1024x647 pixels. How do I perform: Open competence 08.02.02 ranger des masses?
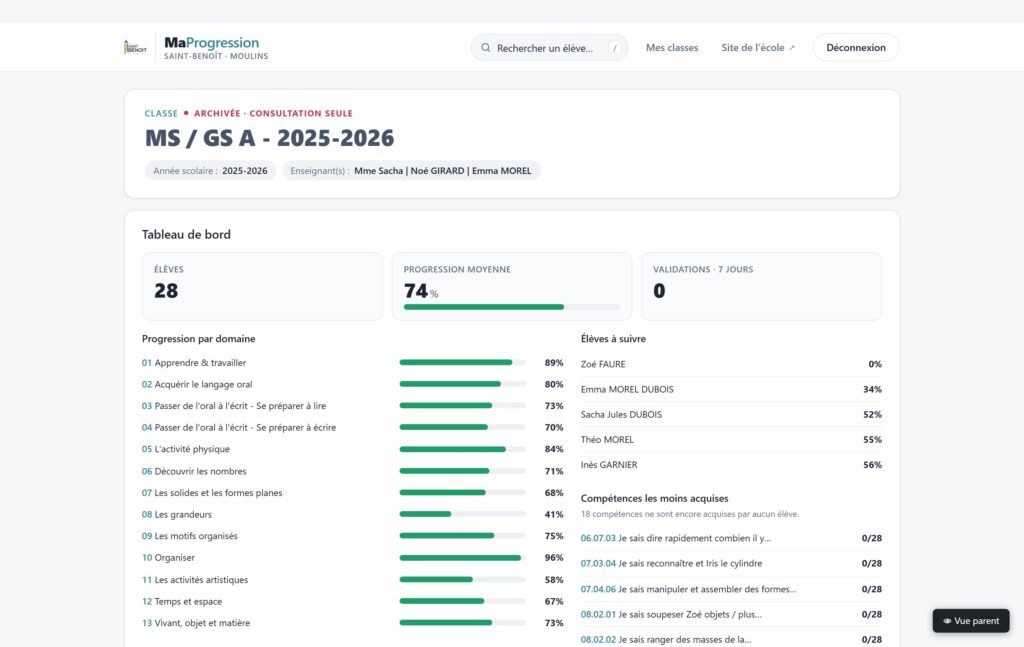[731, 639]
